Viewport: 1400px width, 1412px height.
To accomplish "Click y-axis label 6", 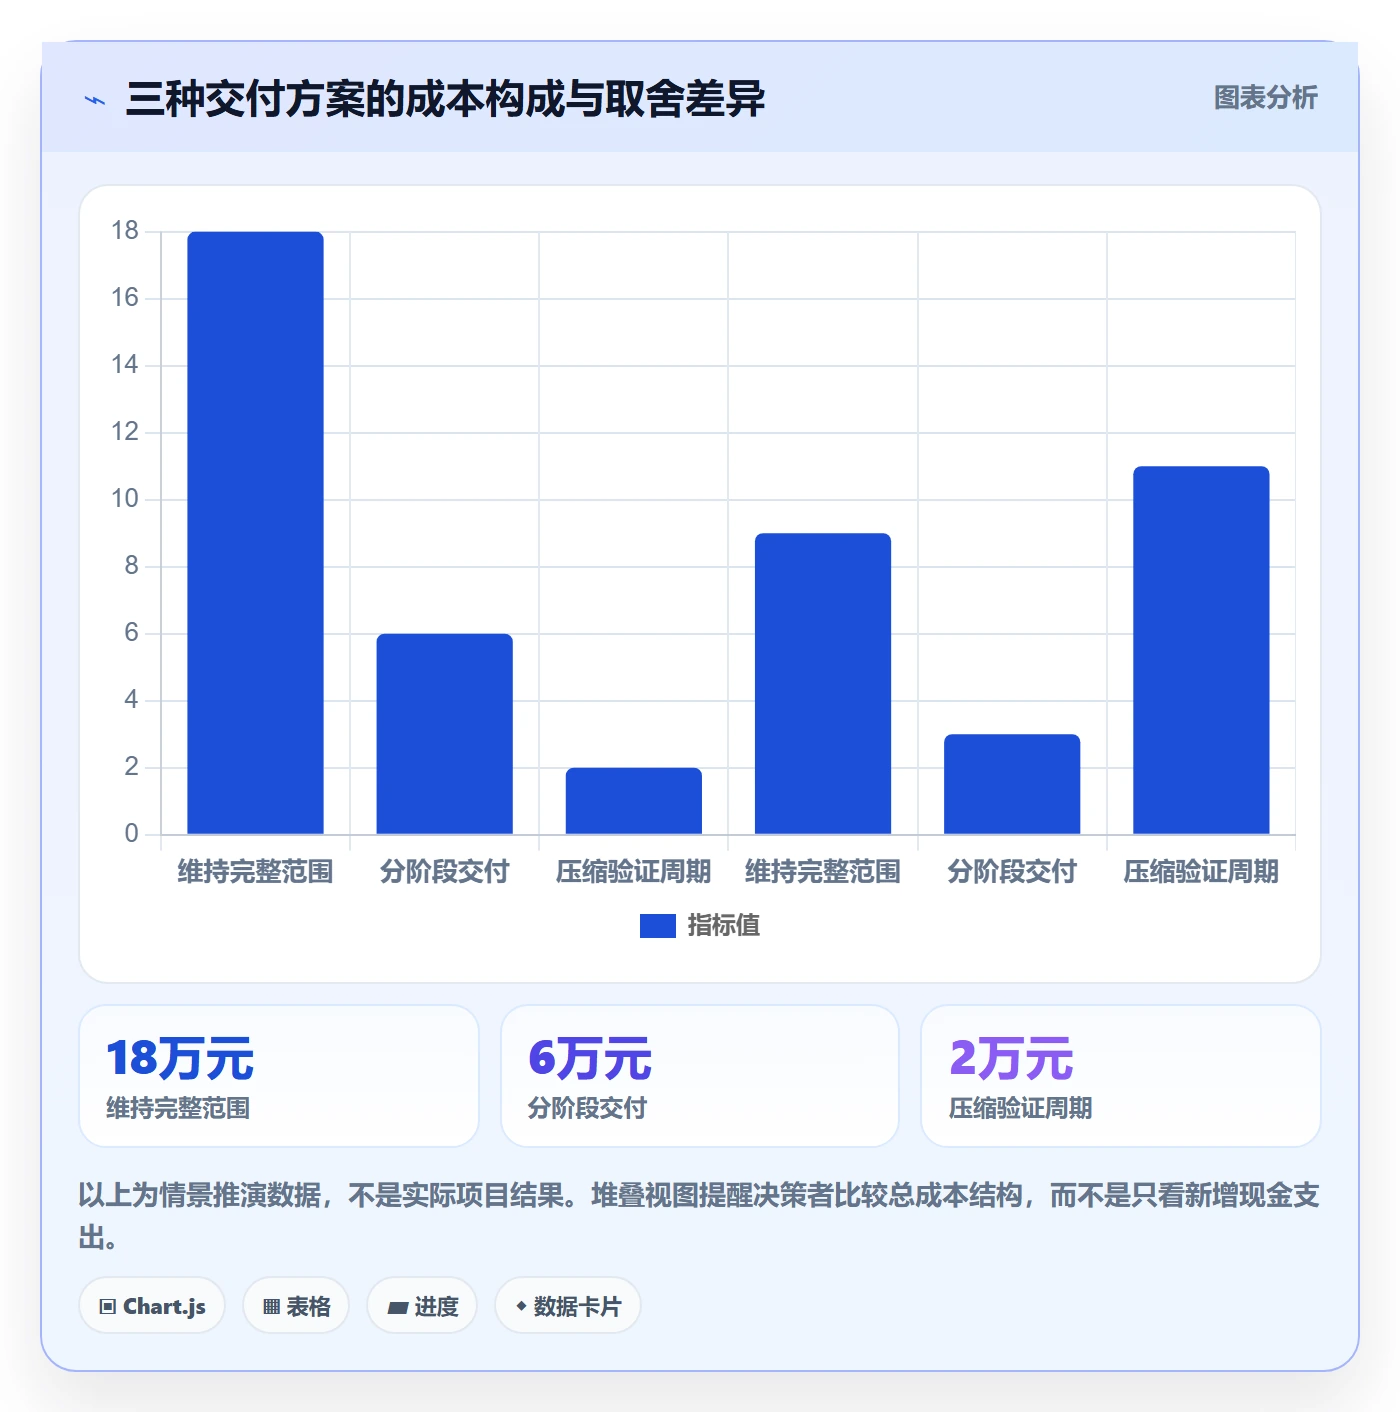I will (x=131, y=633).
